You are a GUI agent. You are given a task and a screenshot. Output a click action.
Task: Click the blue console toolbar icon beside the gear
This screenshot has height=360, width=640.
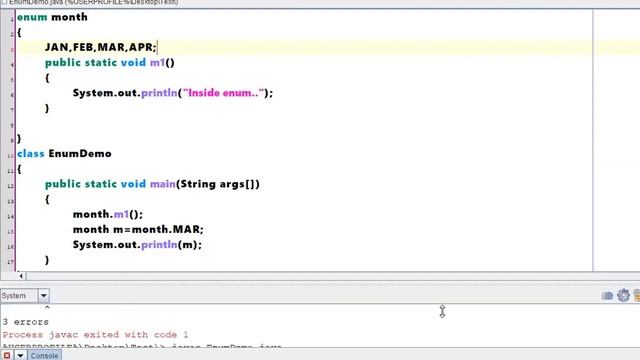point(607,296)
